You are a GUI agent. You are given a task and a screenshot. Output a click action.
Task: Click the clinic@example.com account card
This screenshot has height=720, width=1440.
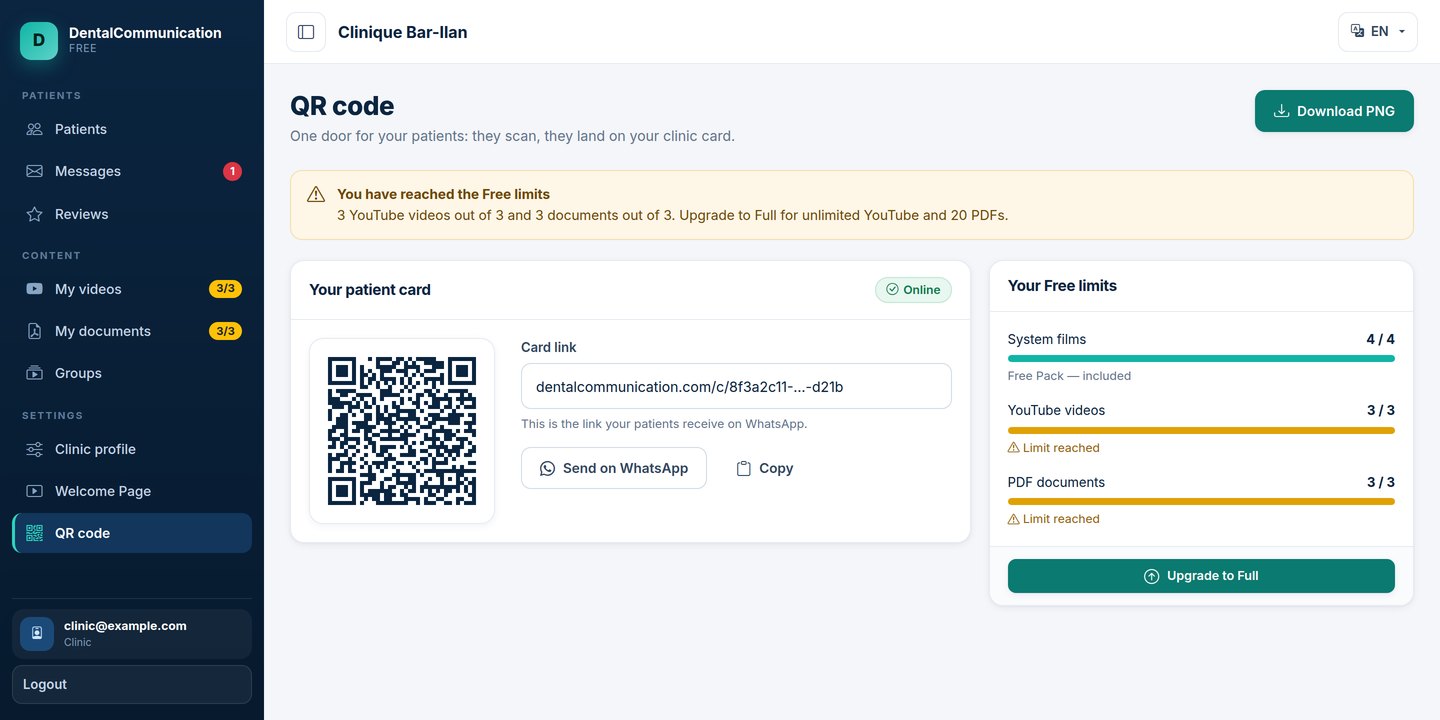point(132,634)
